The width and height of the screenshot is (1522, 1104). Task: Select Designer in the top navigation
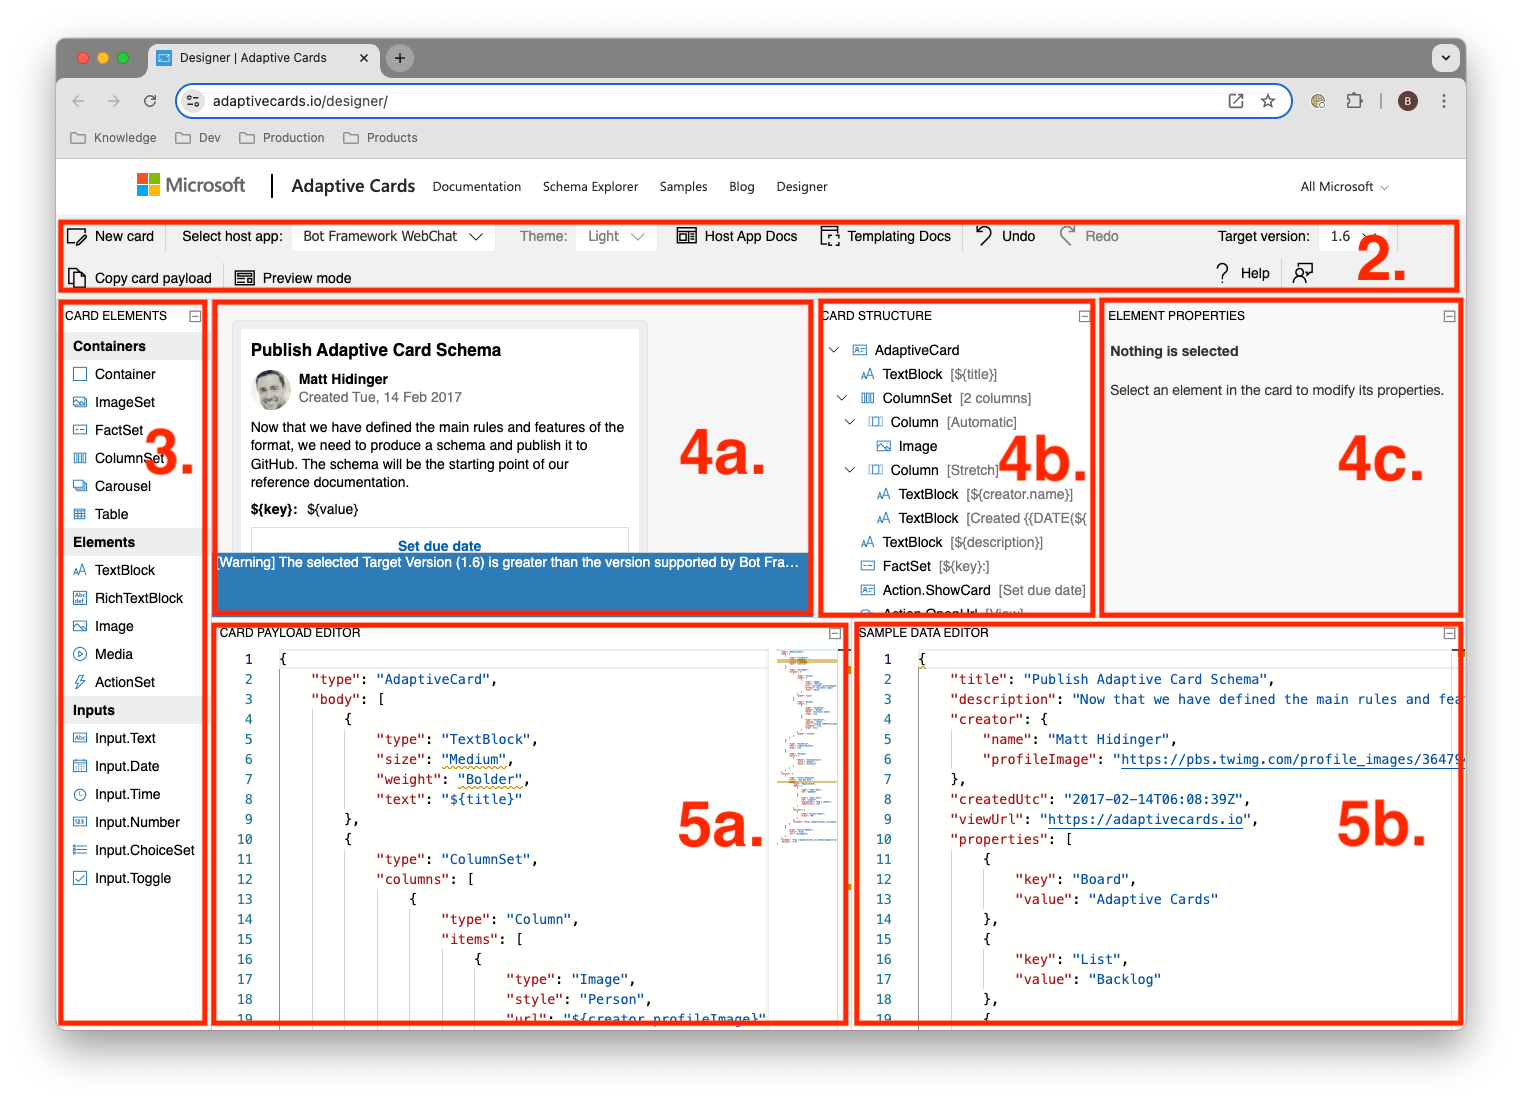click(802, 187)
